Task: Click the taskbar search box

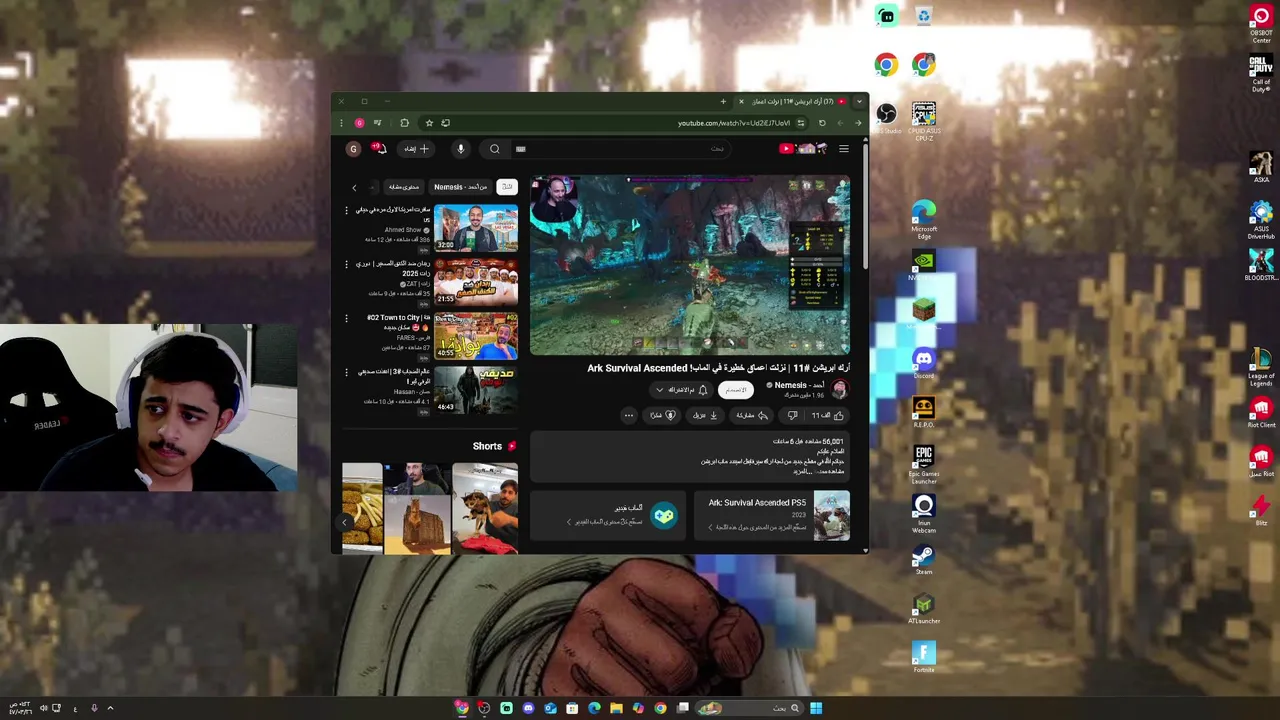Action: pos(750,708)
